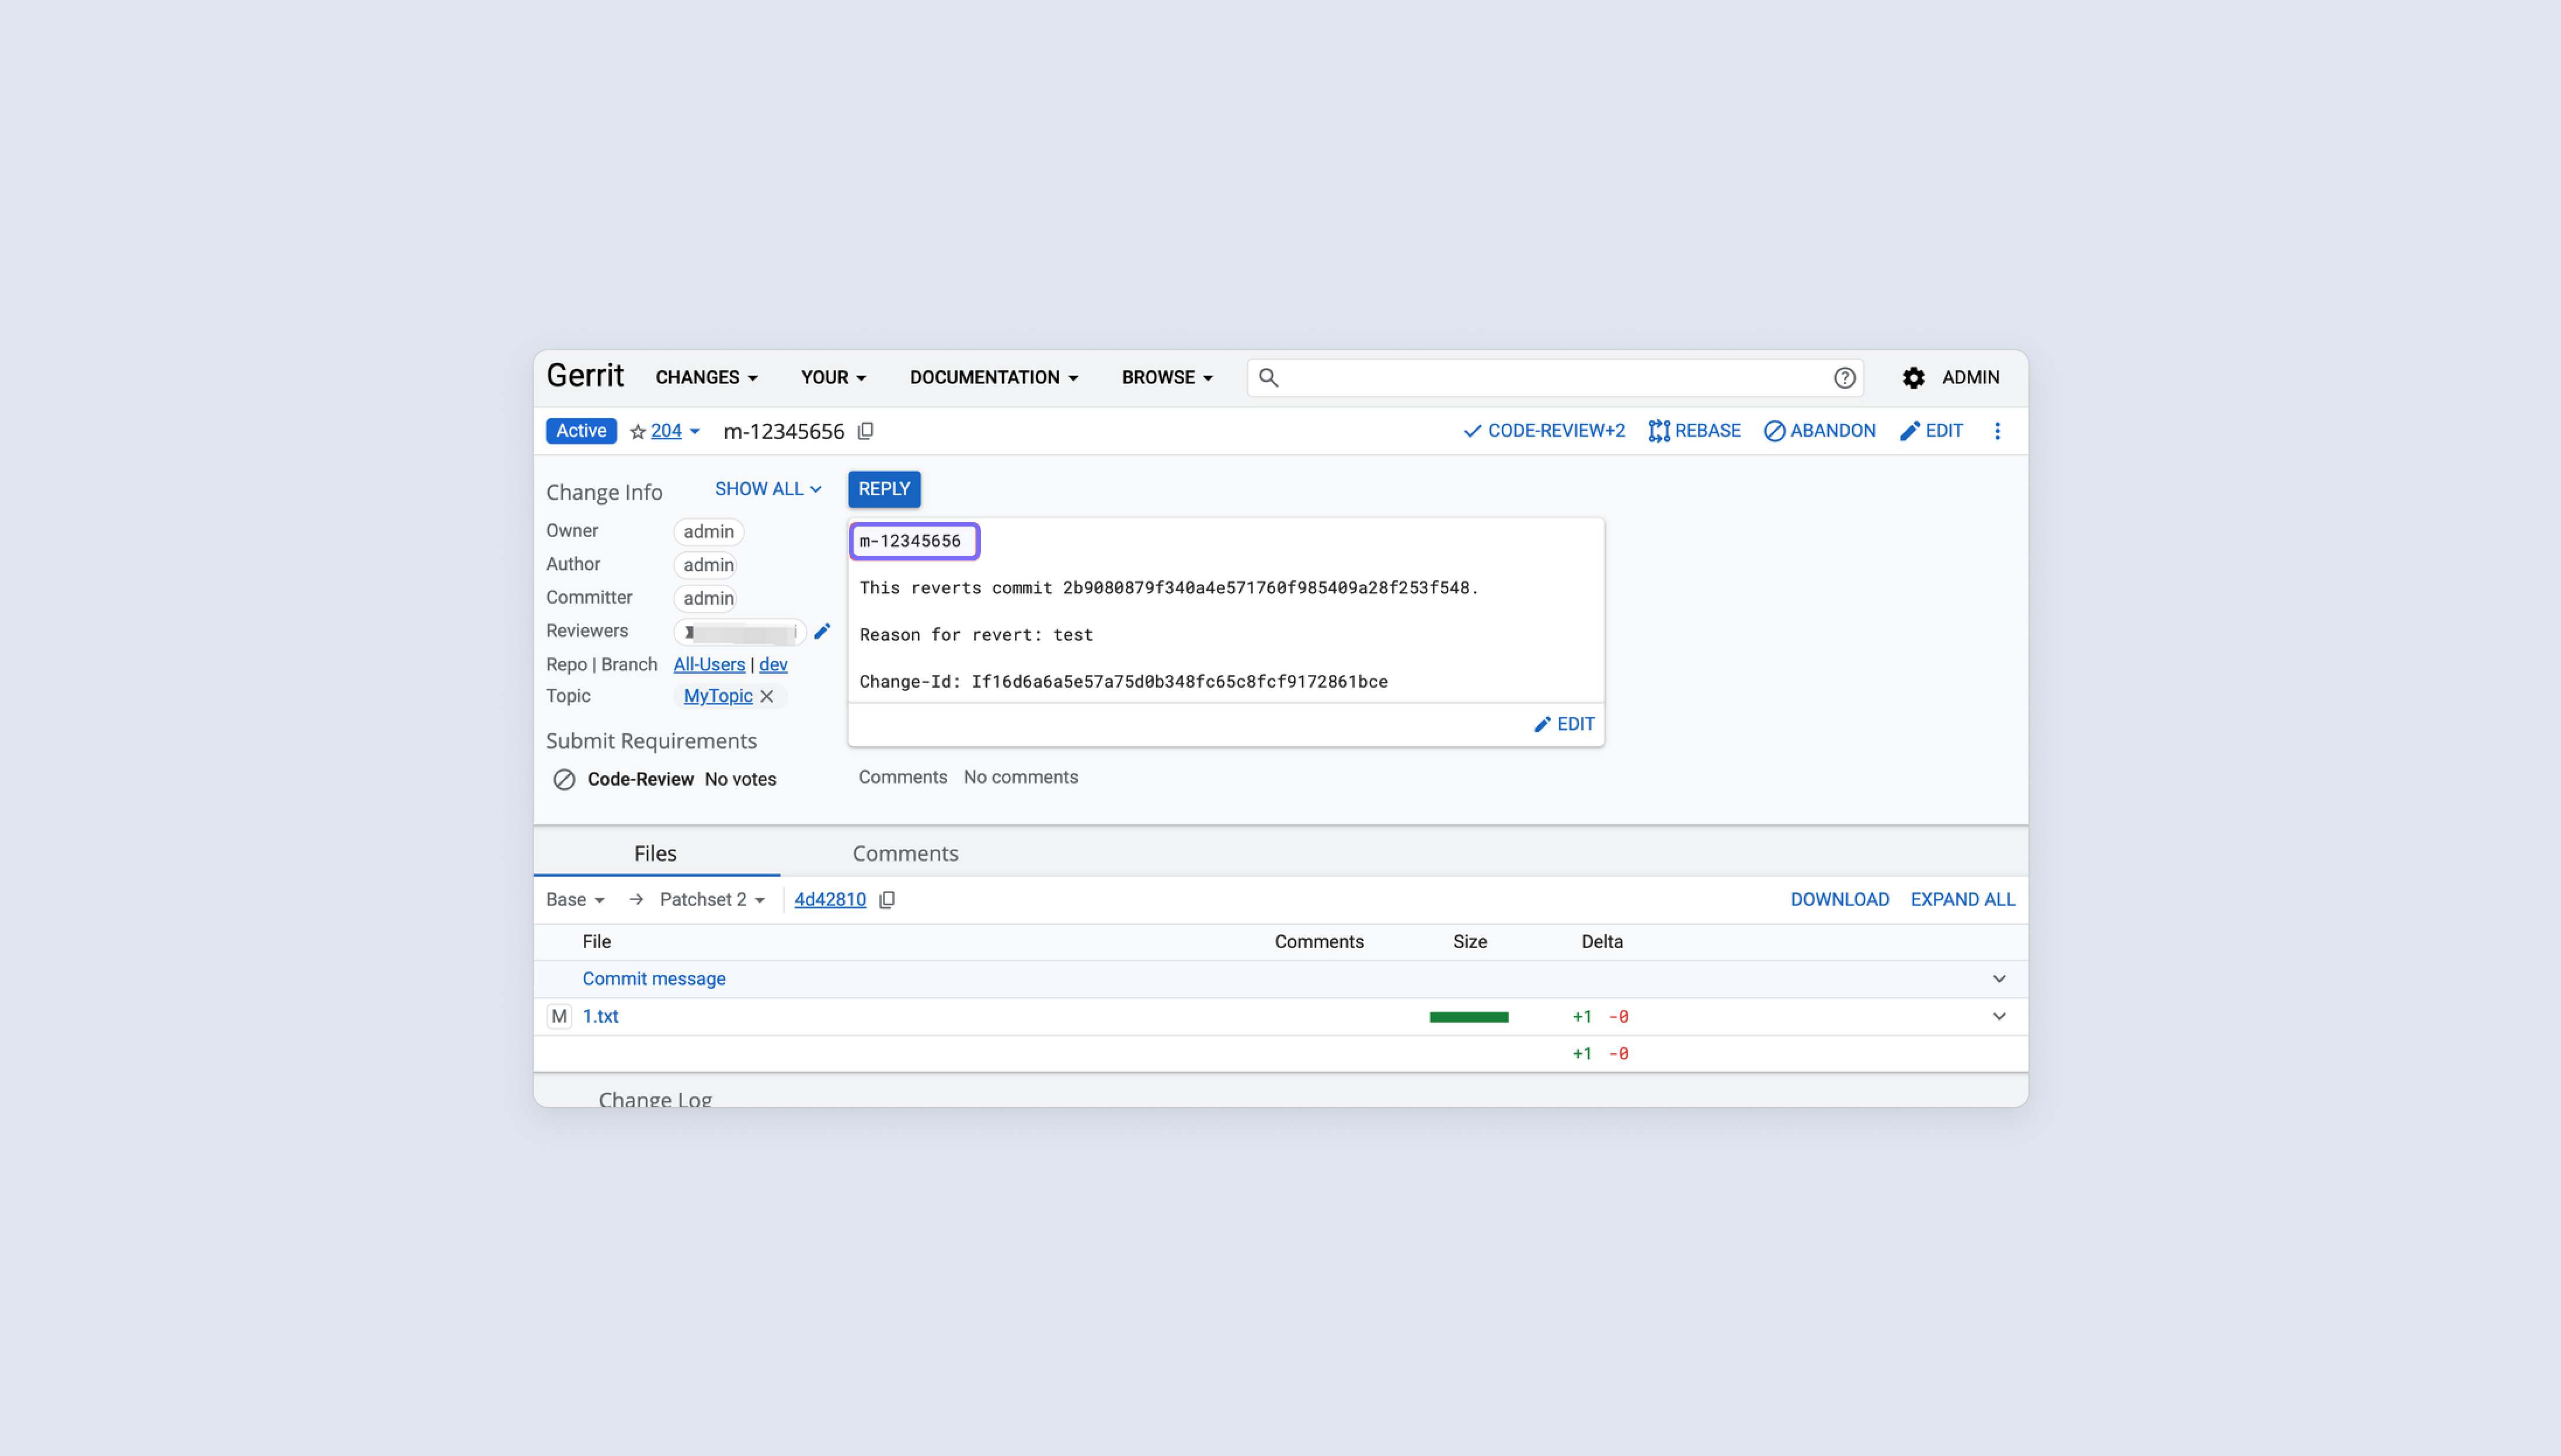Click the Change-Id line in the commit message
The width and height of the screenshot is (2561, 1456).
click(1123, 682)
